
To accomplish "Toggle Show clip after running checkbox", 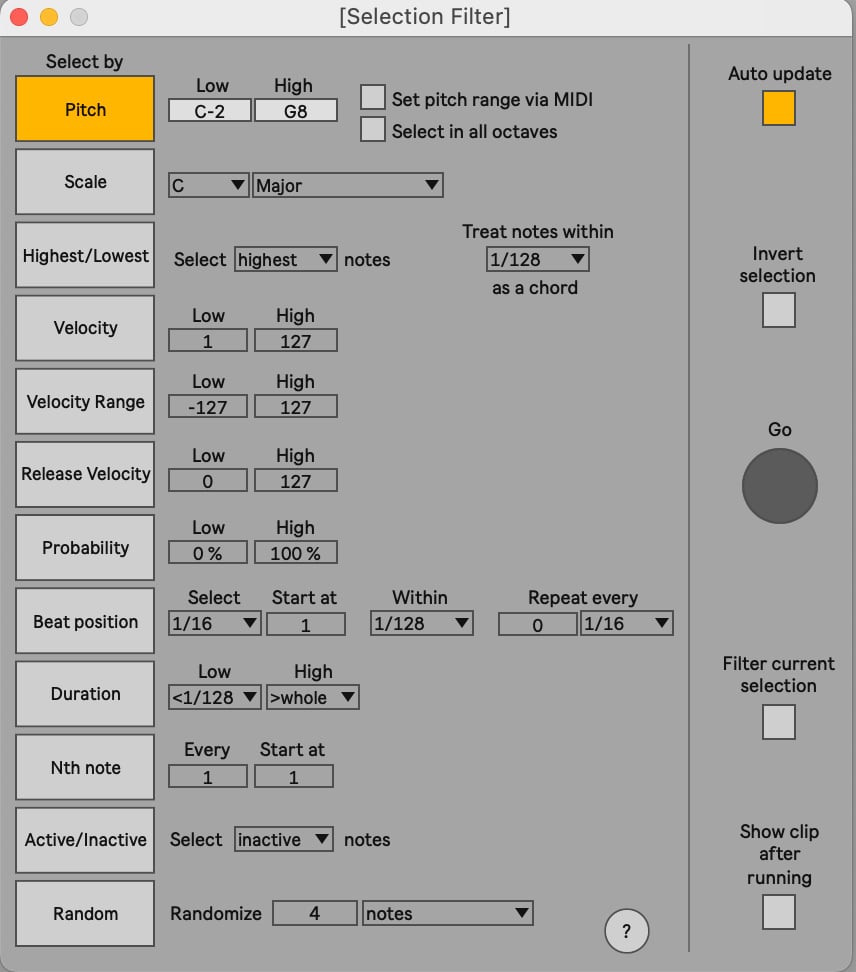I will click(779, 912).
